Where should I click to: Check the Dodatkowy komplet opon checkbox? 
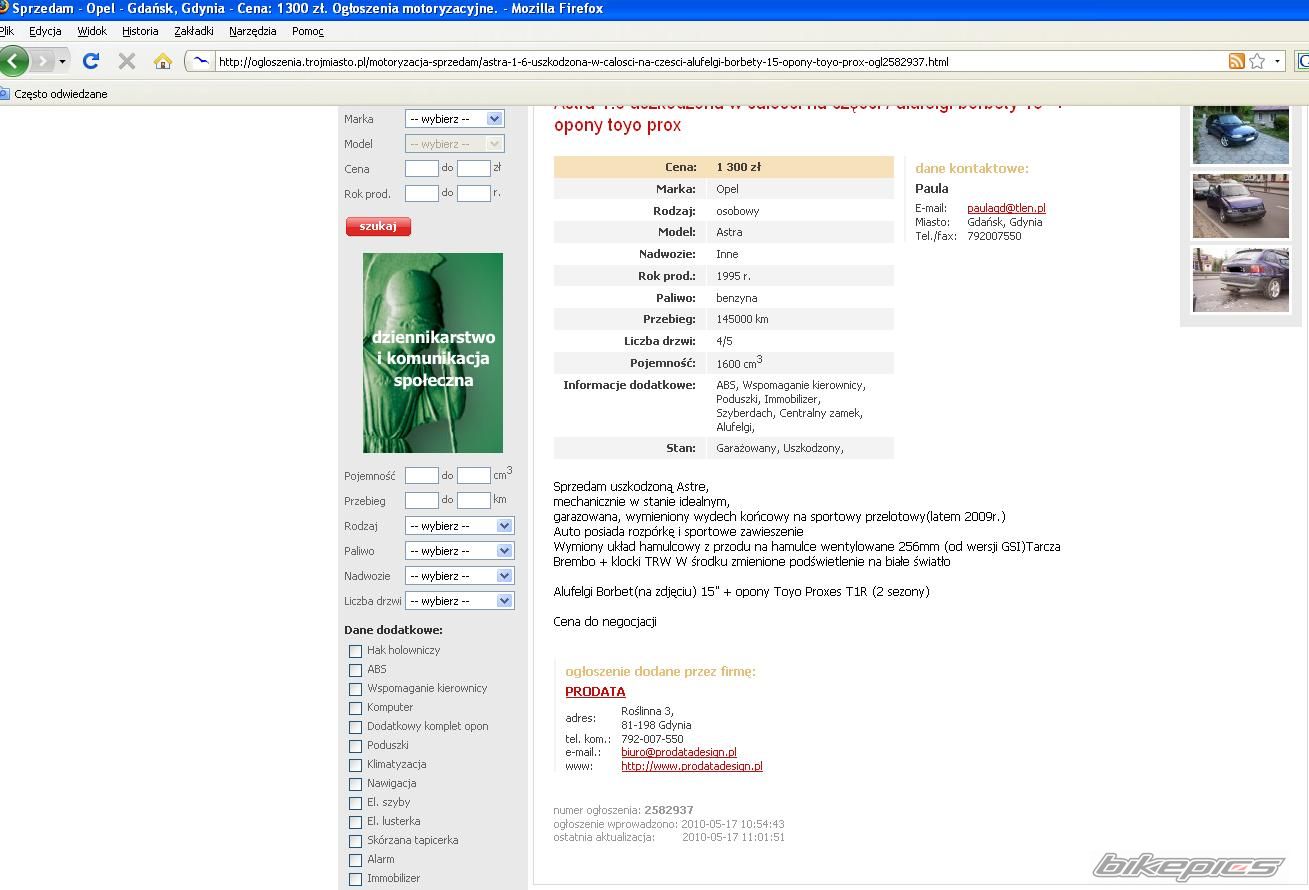[355, 727]
